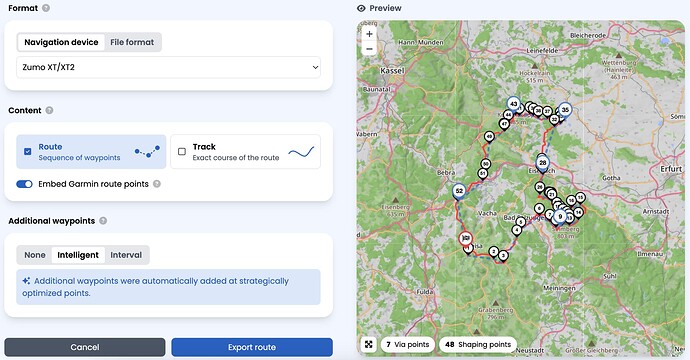690x360 pixels.
Task: Click the Cancel button
Action: tap(85, 347)
